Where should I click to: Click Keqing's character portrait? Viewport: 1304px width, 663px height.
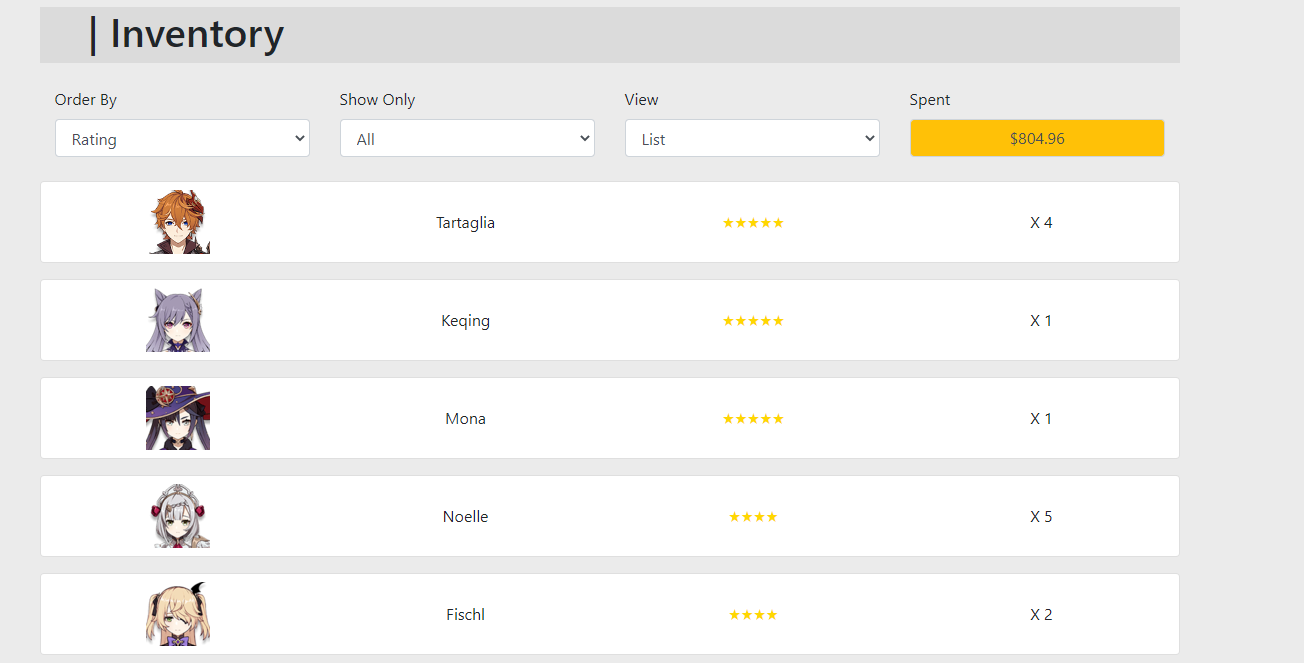178,320
